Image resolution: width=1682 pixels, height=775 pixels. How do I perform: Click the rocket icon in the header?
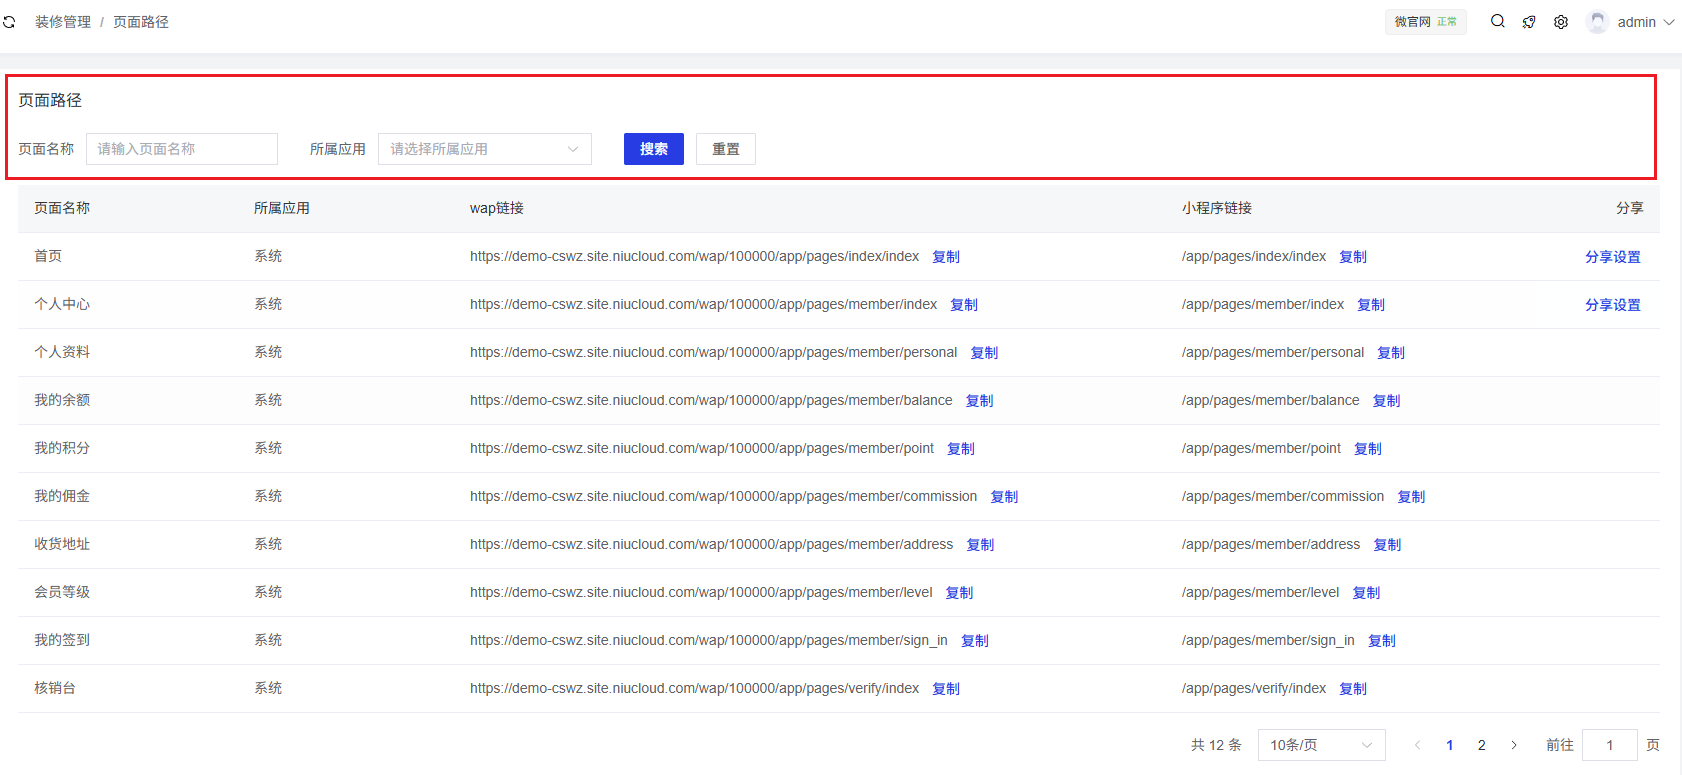tap(1529, 22)
